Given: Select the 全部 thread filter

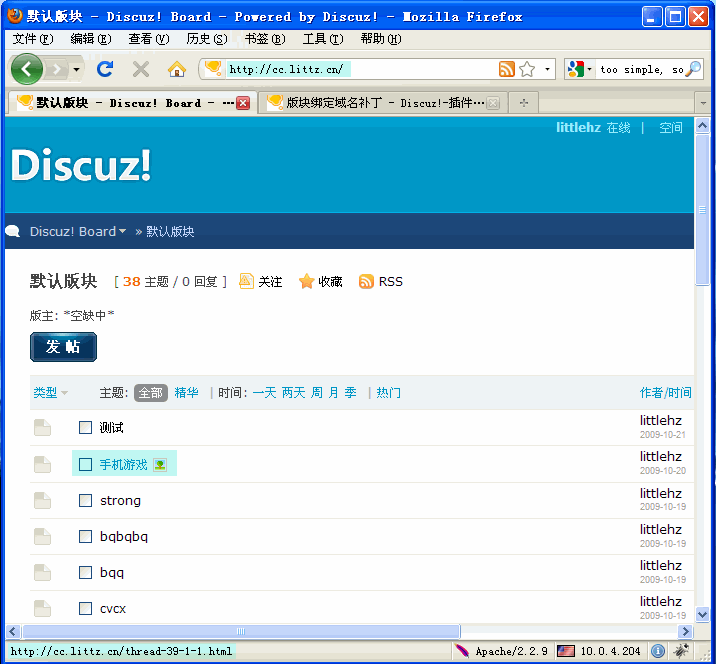Looking at the screenshot, I should coord(151,393).
